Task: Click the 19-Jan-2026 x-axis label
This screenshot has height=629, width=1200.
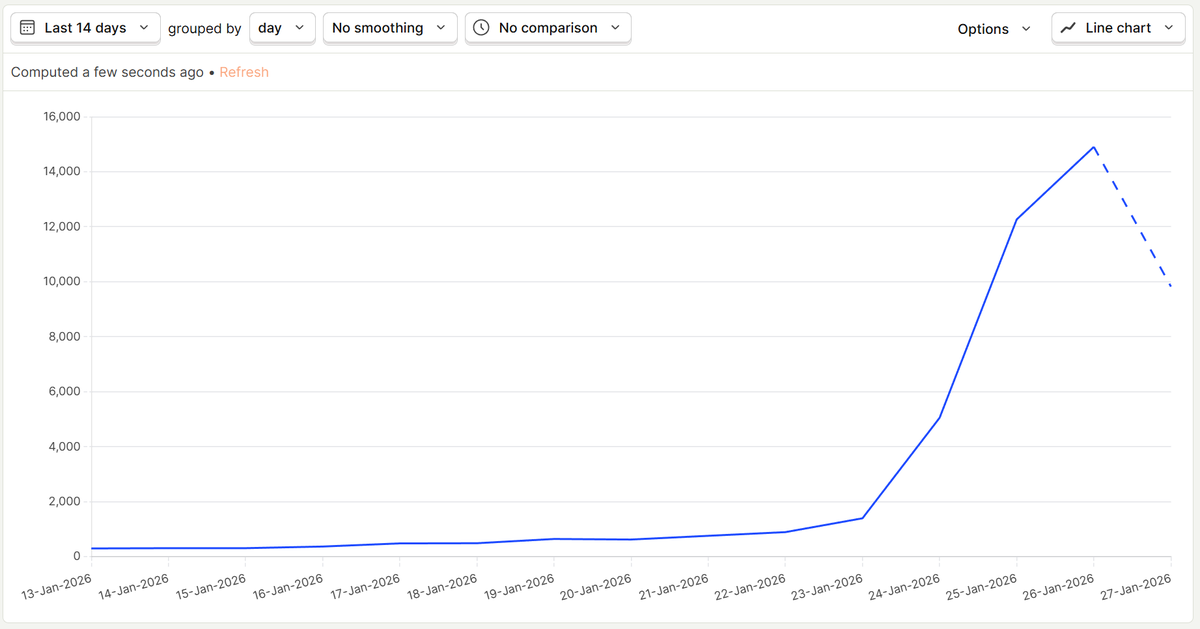Action: pyautogui.click(x=520, y=586)
